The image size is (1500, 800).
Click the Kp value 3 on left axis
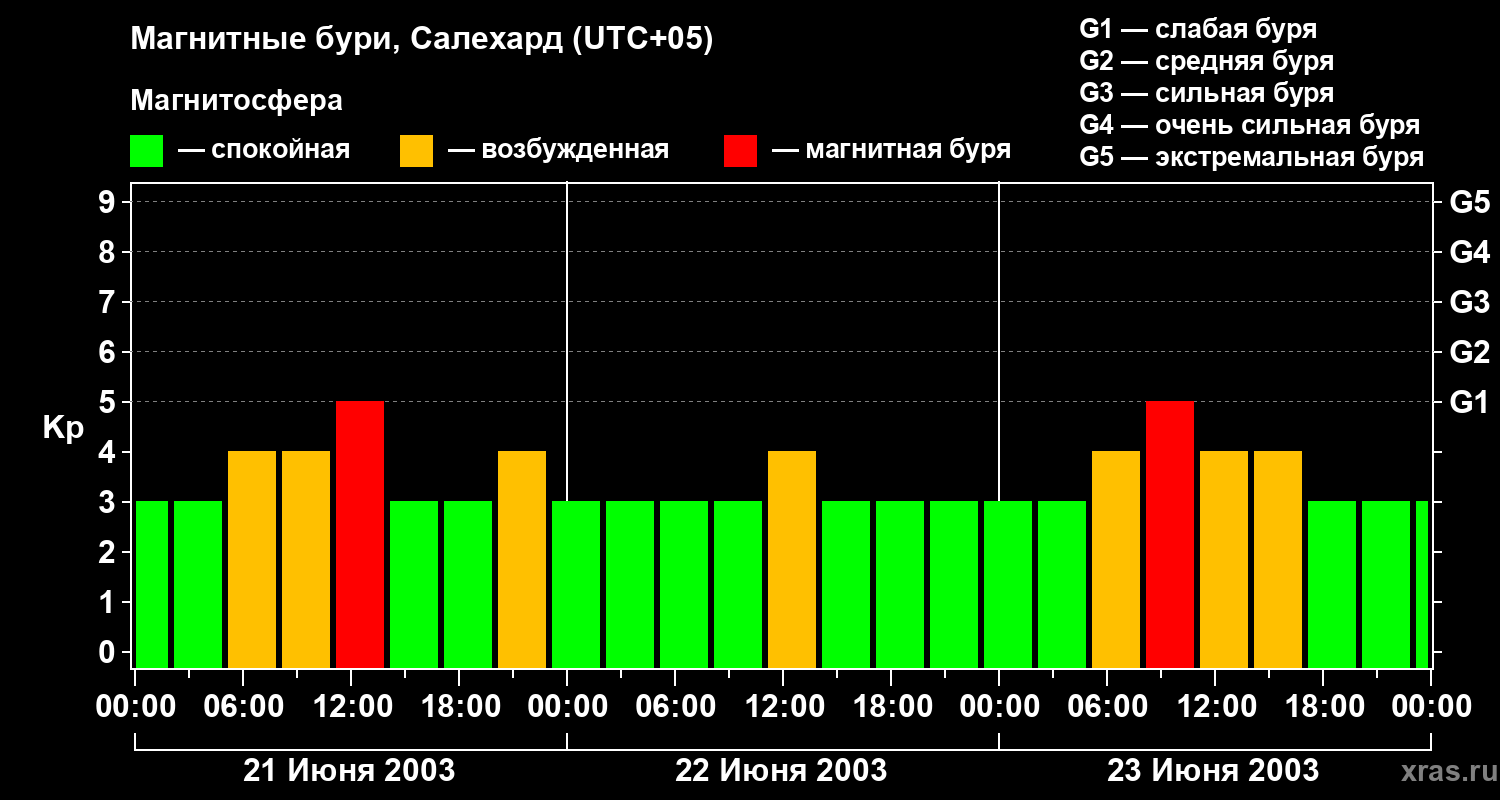109,502
